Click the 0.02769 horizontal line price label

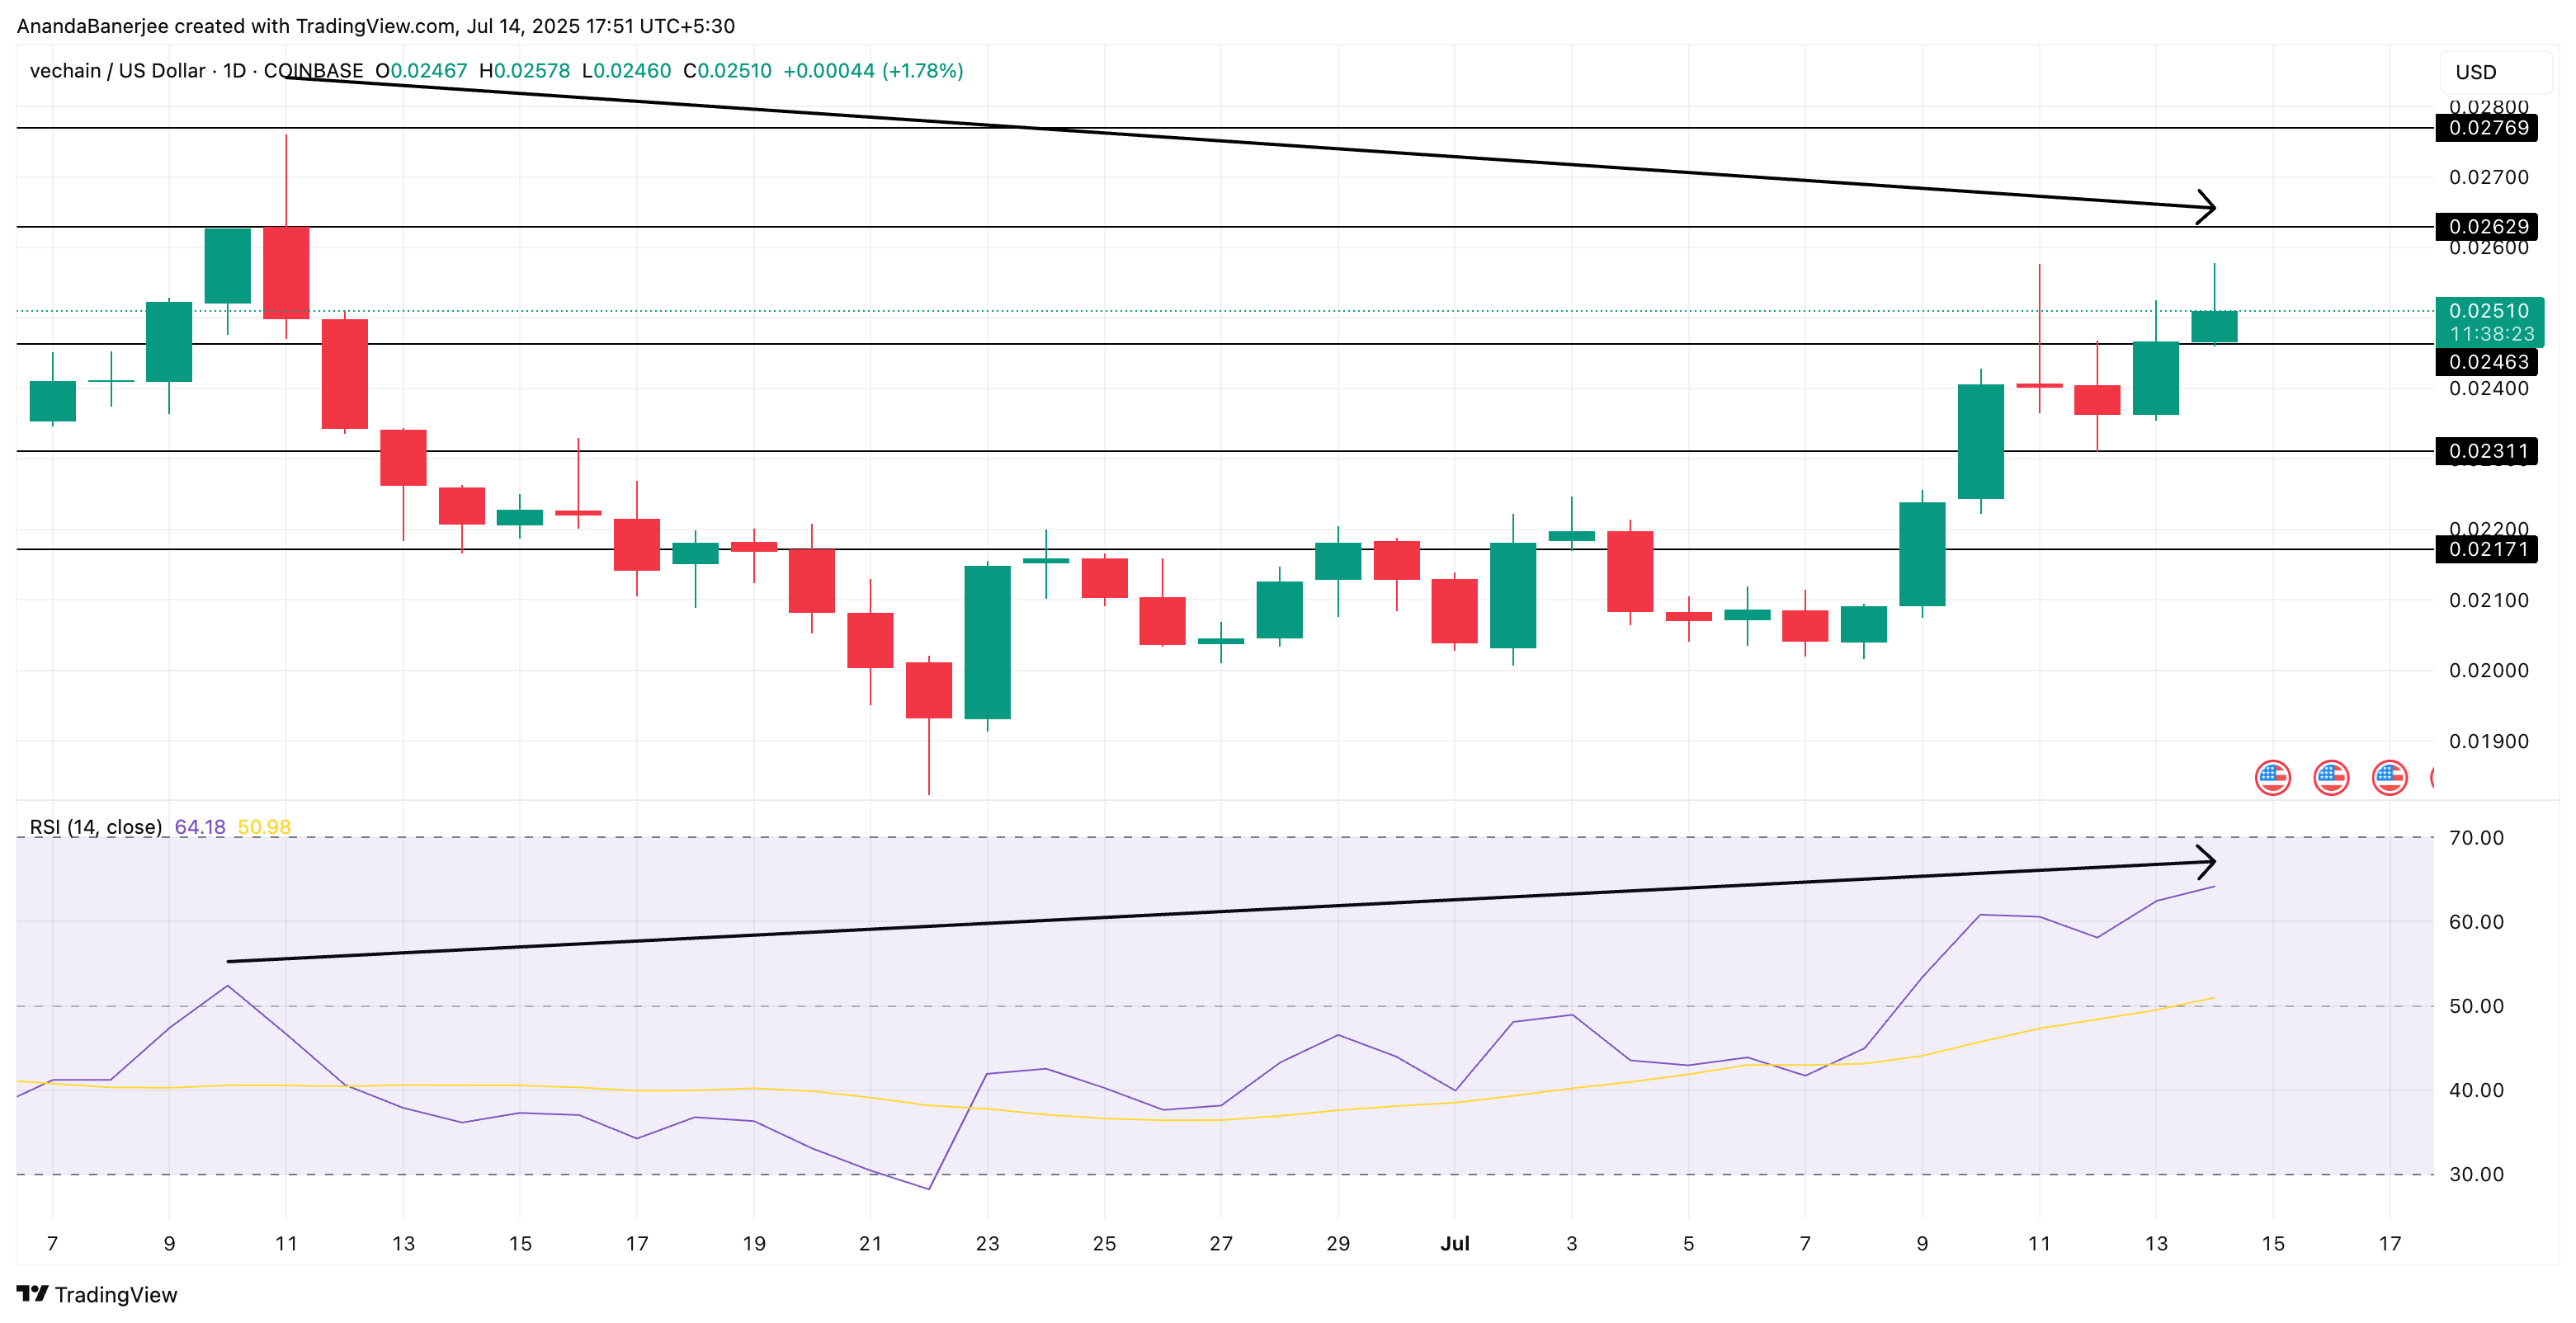tap(2488, 128)
